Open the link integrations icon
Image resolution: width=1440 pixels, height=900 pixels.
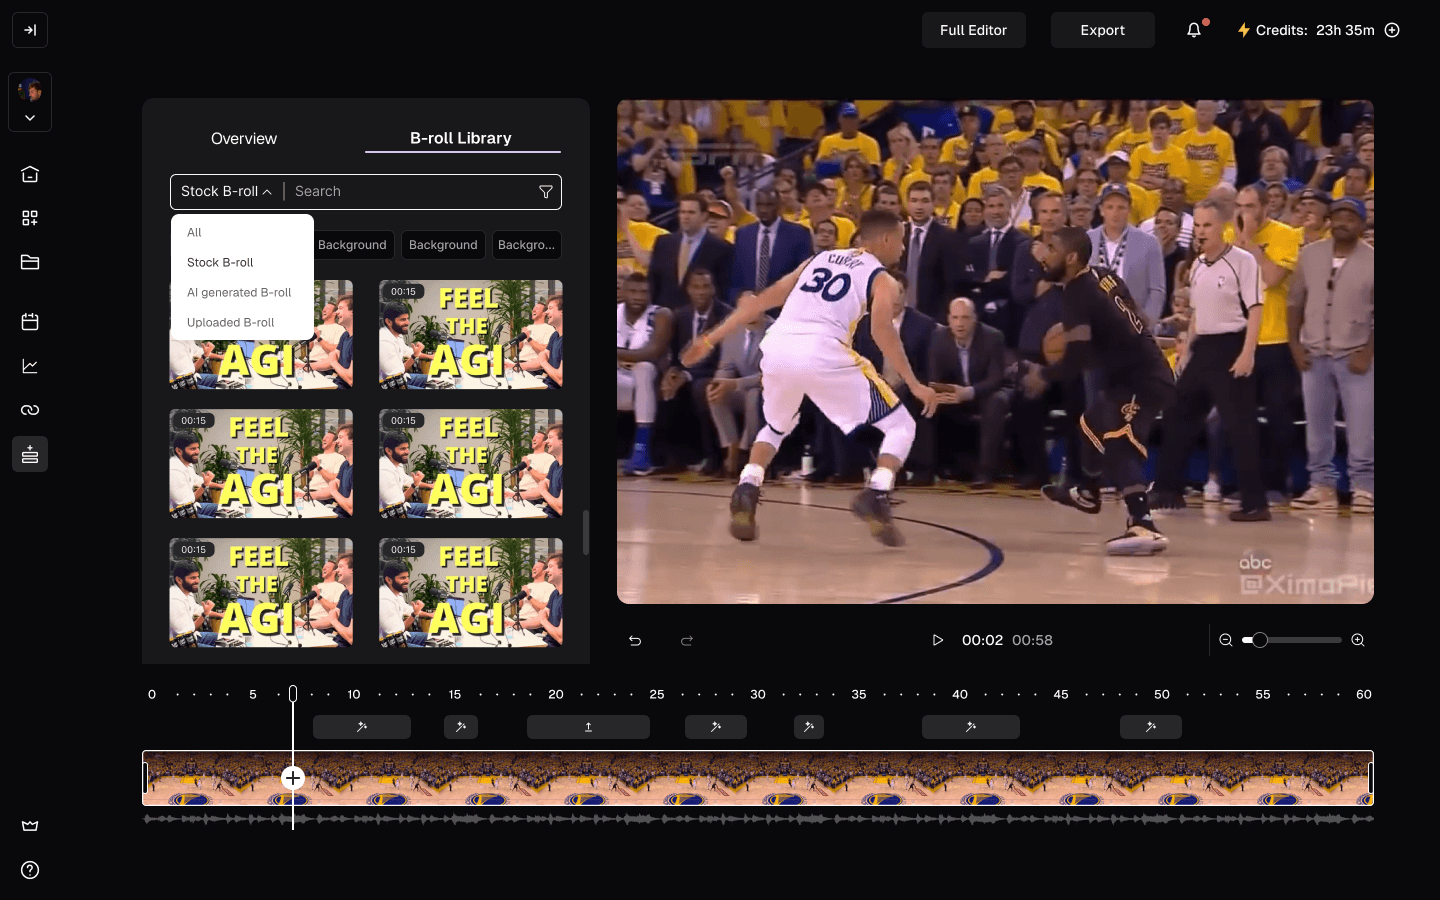[x=30, y=410]
